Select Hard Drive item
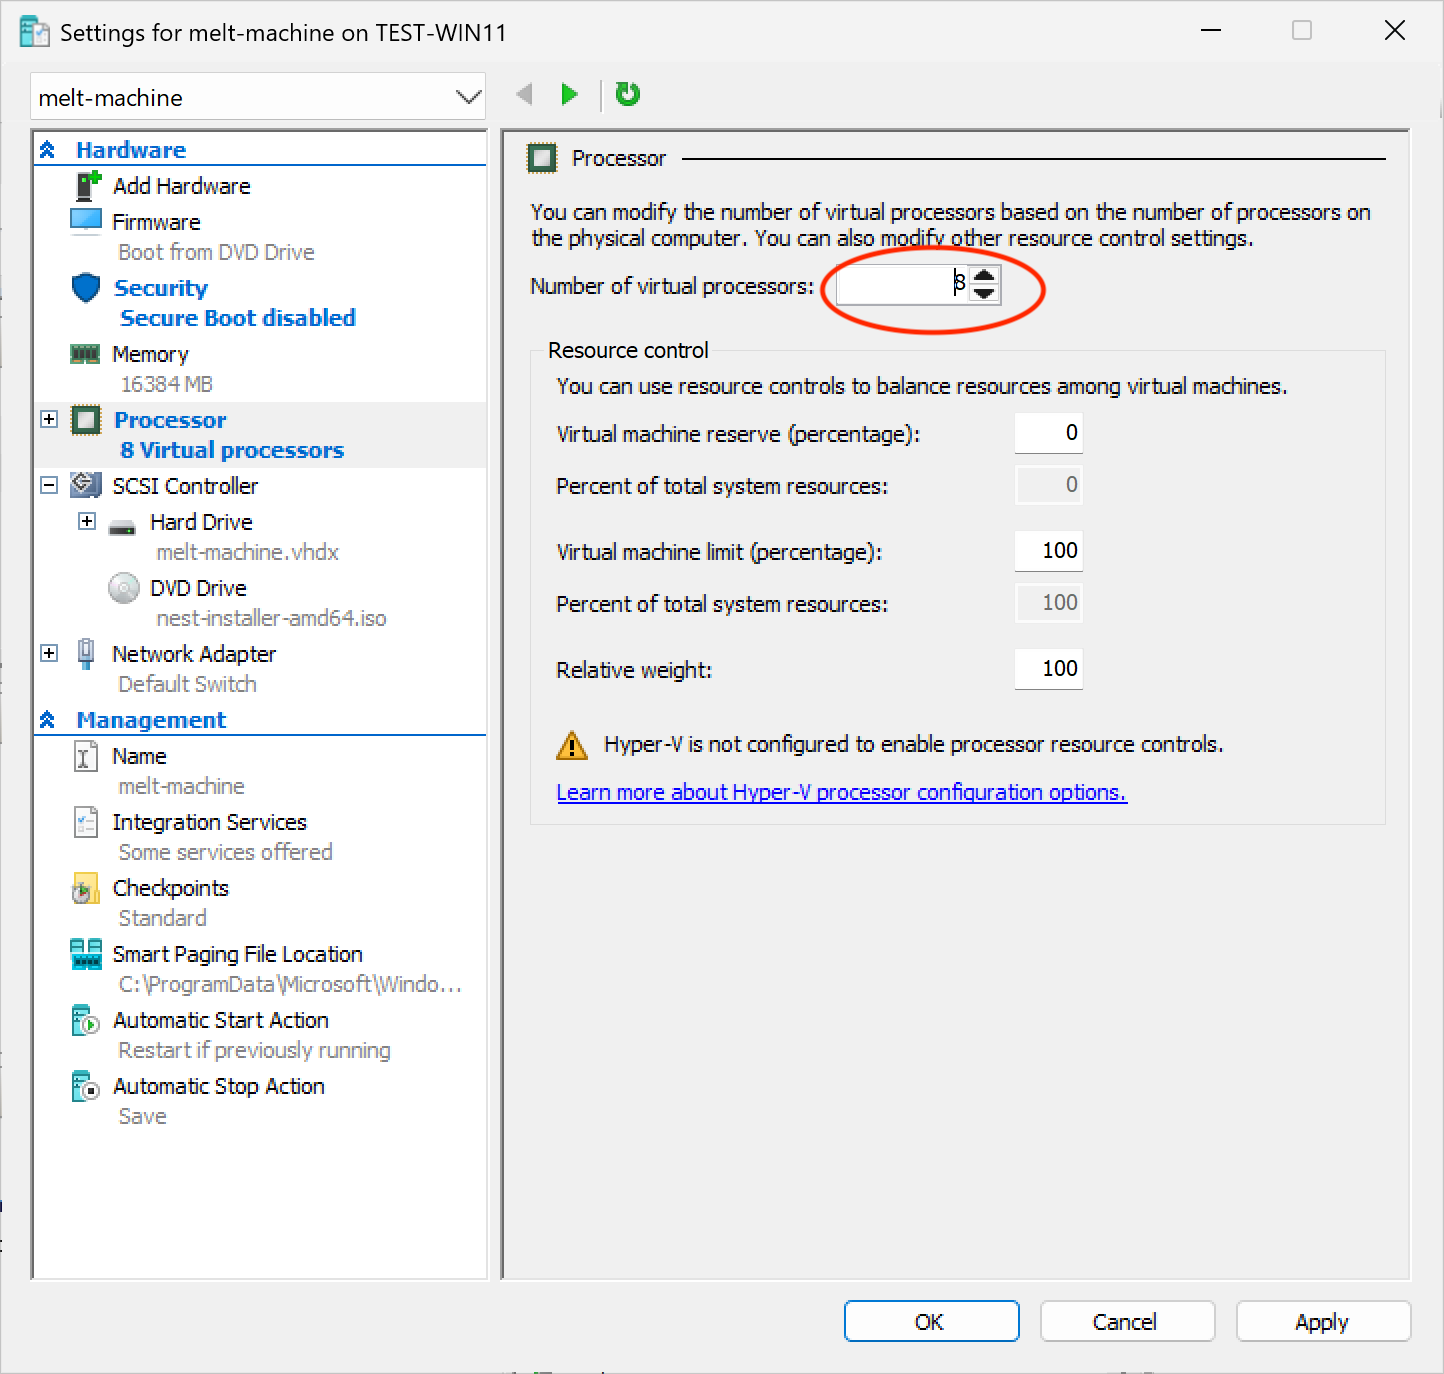Viewport: 1444px width, 1374px height. (201, 522)
